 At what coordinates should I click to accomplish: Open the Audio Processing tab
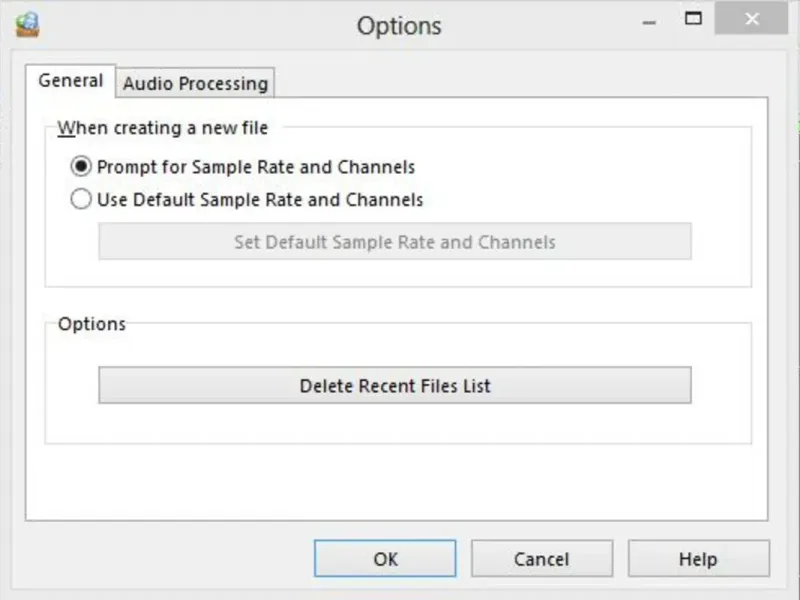pyautogui.click(x=195, y=84)
